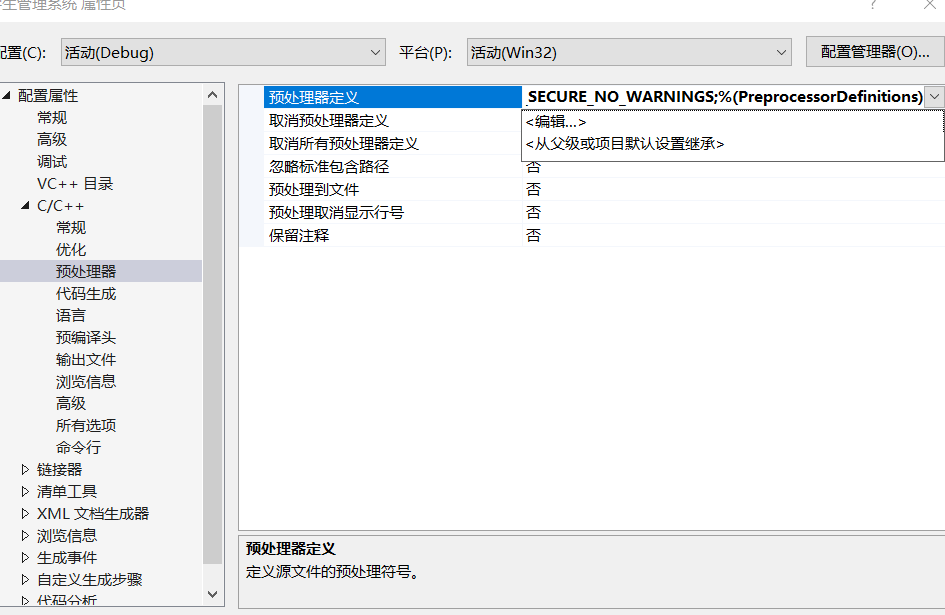
Task: Select 所有选项 in the tree
Action: [x=86, y=426]
